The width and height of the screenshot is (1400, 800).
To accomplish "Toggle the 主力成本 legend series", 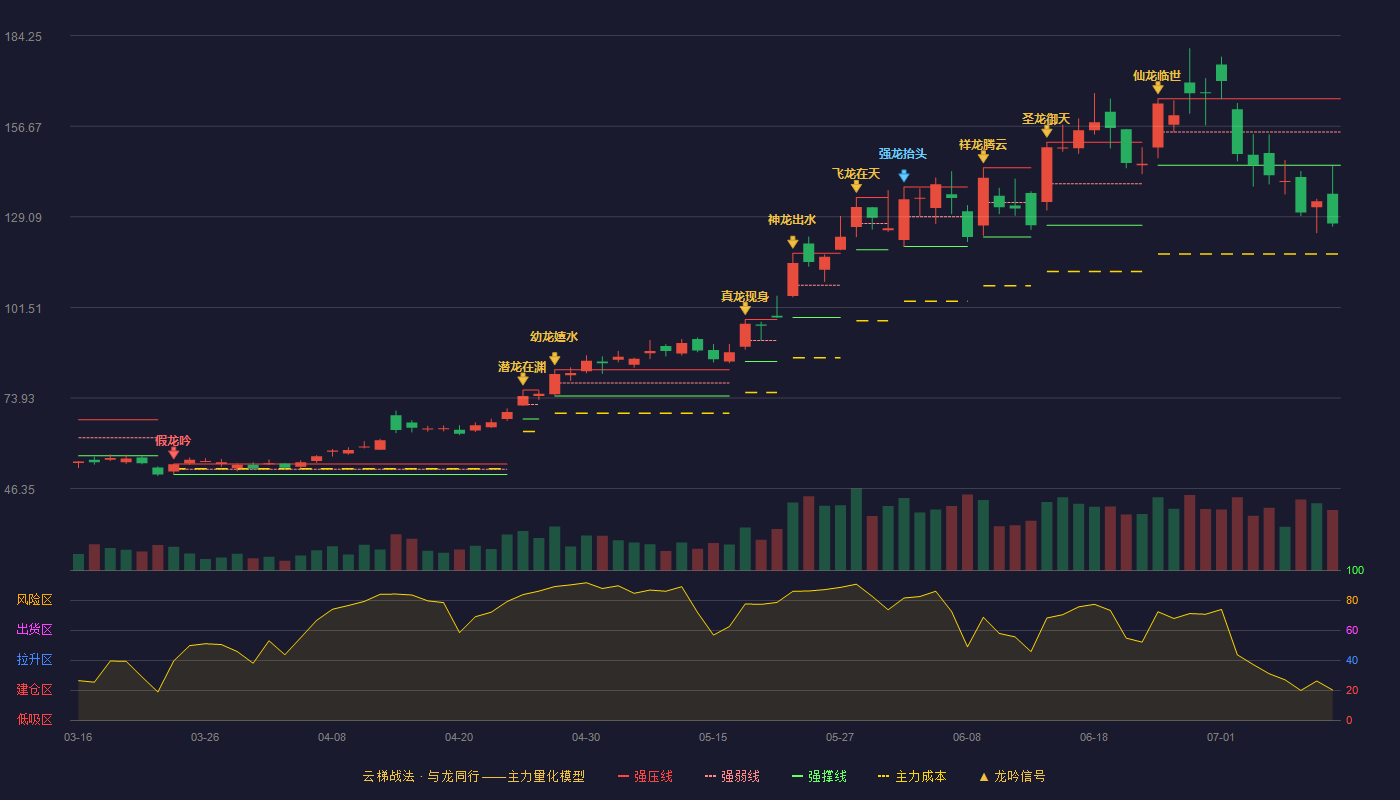I will click(912, 776).
